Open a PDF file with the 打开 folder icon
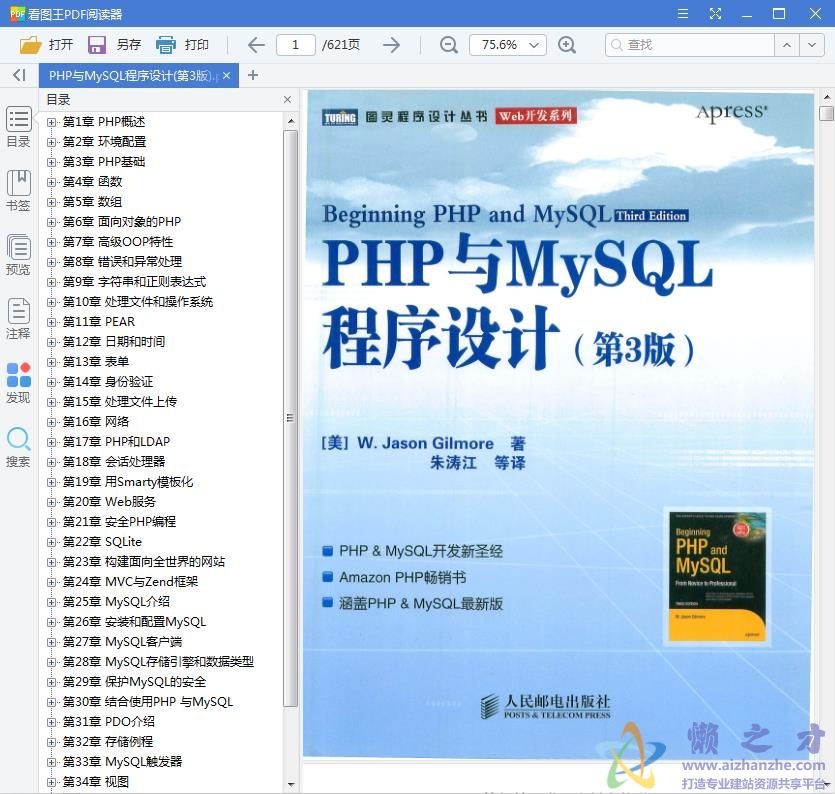Viewport: 835px width, 794px height. click(x=30, y=45)
